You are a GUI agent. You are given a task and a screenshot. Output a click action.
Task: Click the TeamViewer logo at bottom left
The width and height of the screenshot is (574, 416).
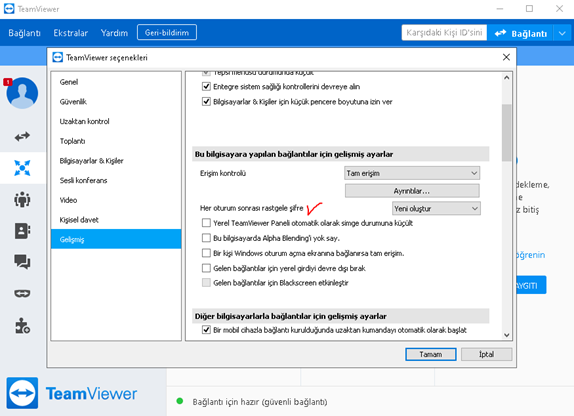[22, 393]
